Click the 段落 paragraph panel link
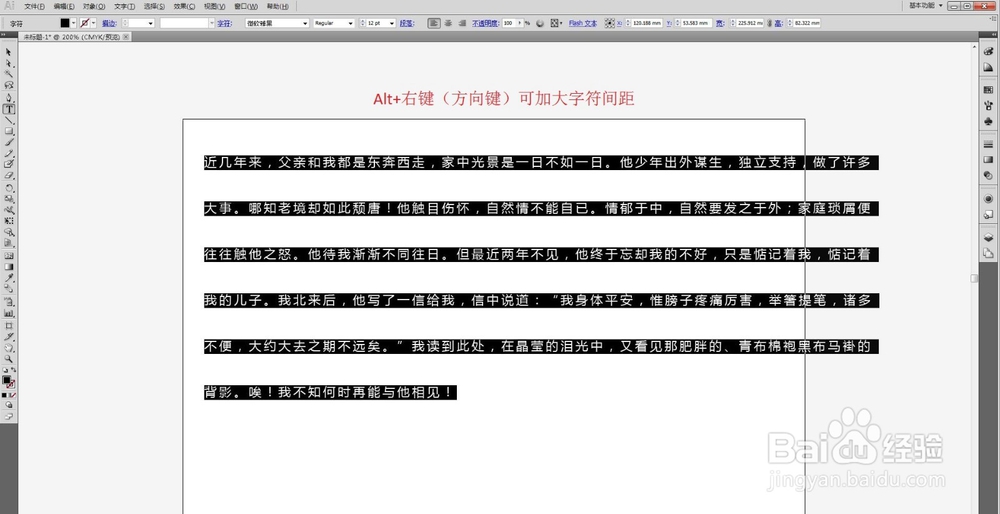The height and width of the screenshot is (514, 1000). [406, 23]
